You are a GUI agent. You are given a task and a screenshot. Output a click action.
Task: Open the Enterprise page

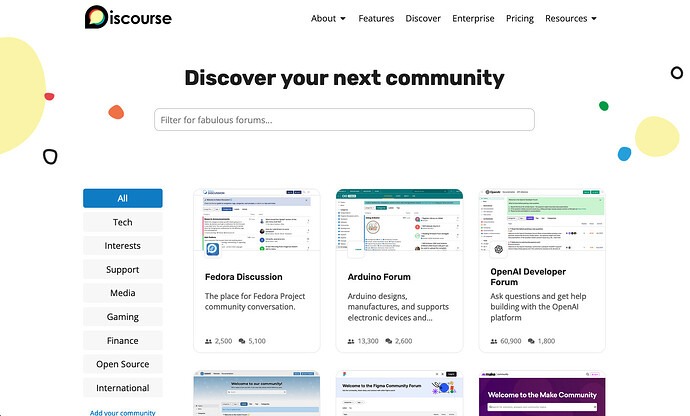click(x=473, y=18)
